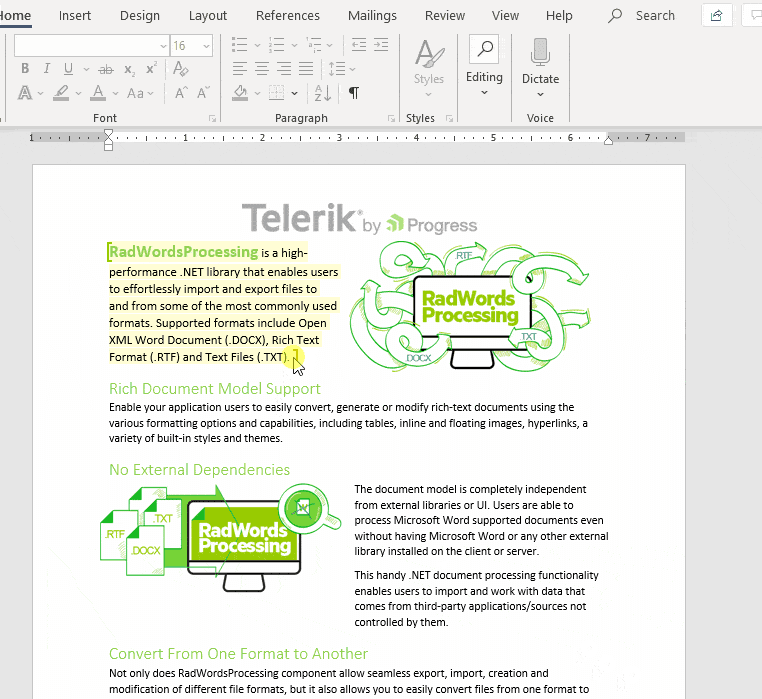Open the Change Case menu

pyautogui.click(x=140, y=93)
